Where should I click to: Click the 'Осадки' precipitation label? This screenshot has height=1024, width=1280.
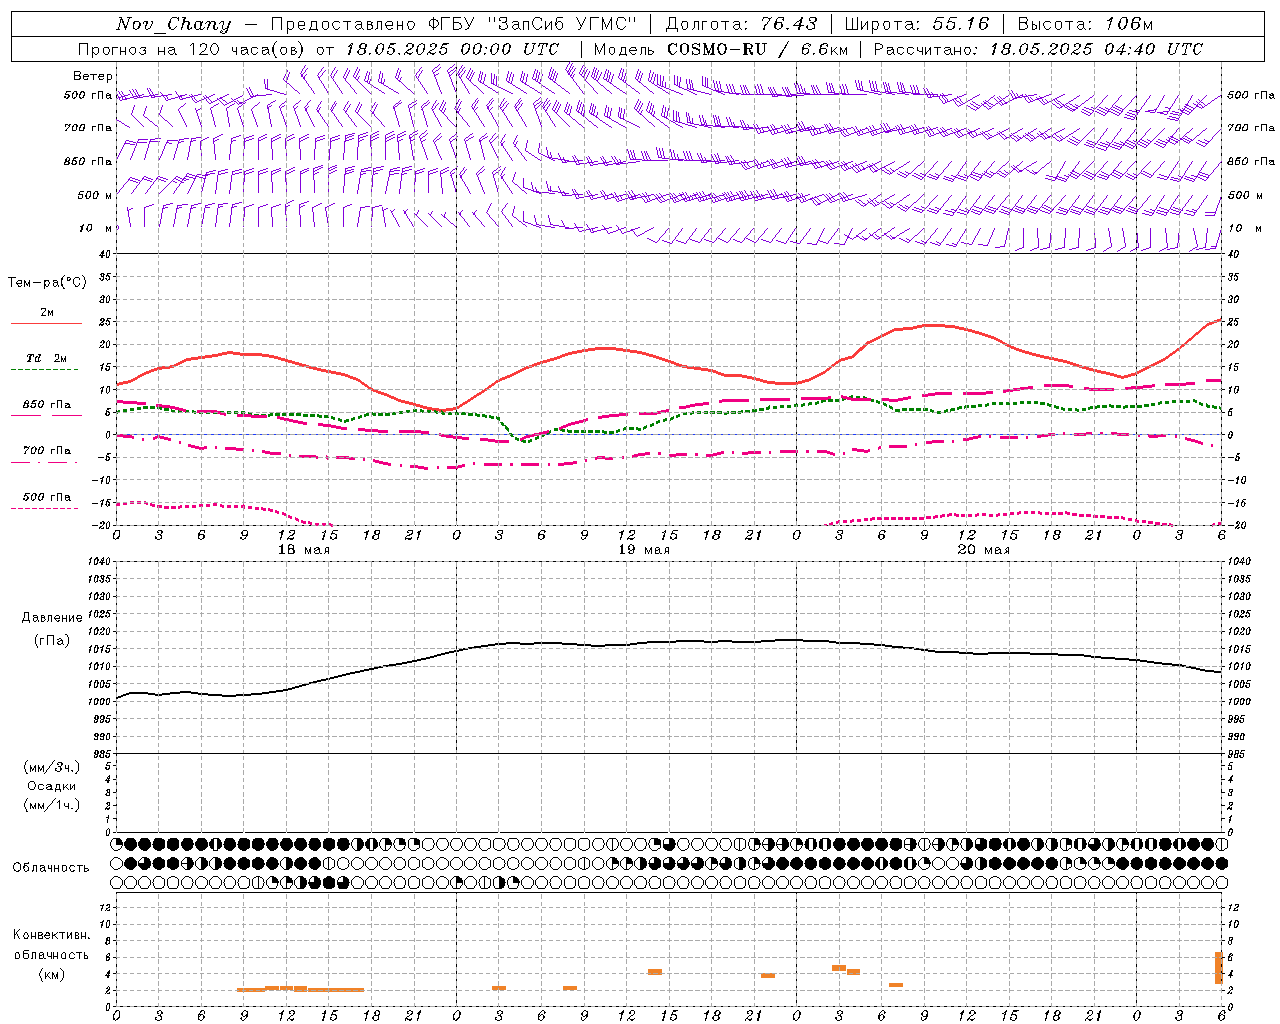point(52,786)
